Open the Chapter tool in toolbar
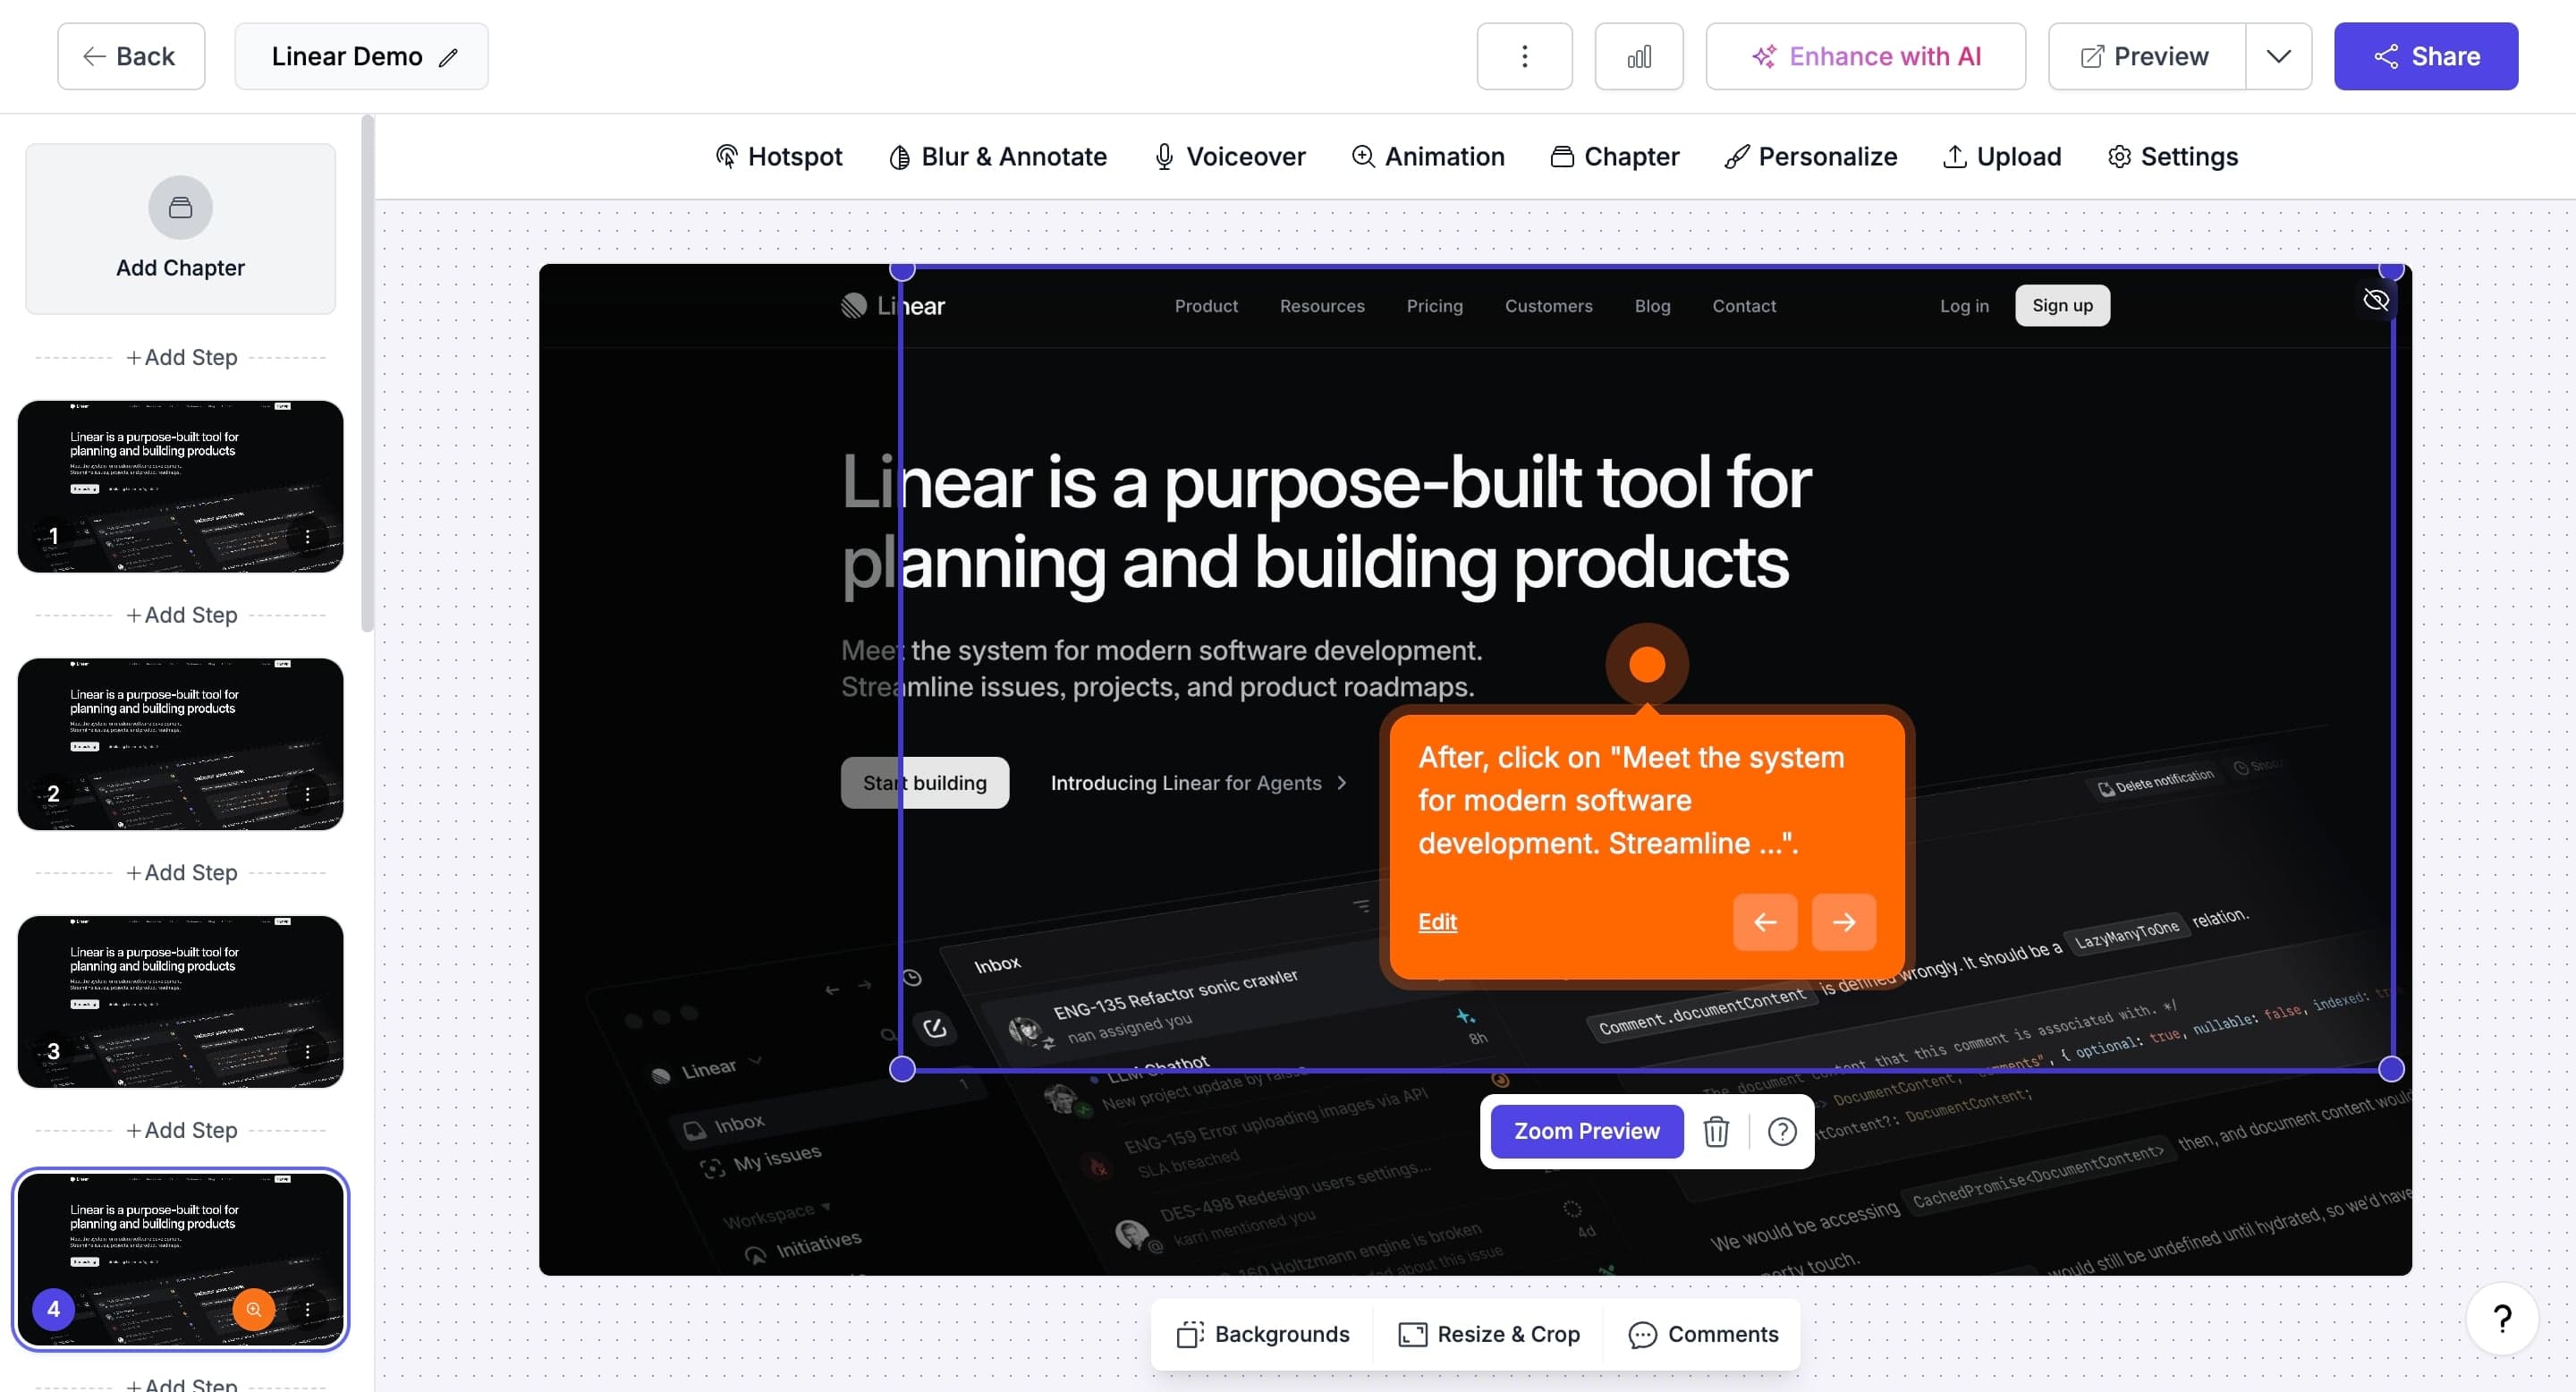The image size is (2576, 1392). (1614, 157)
